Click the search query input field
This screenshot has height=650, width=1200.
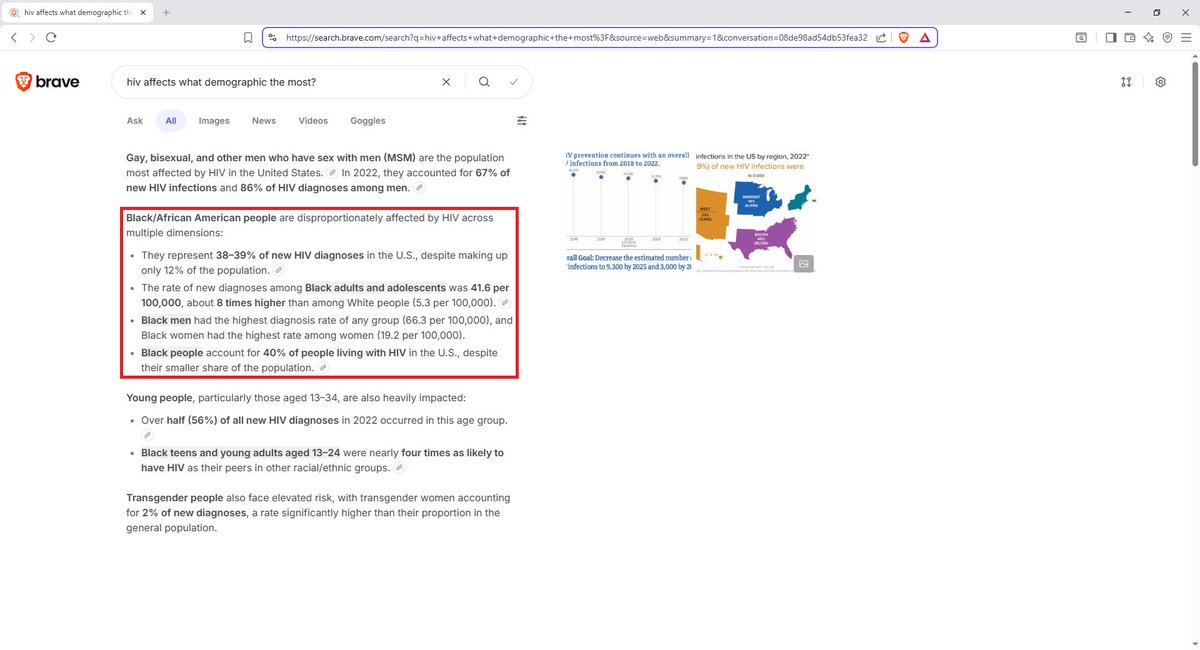pyautogui.click(x=280, y=82)
